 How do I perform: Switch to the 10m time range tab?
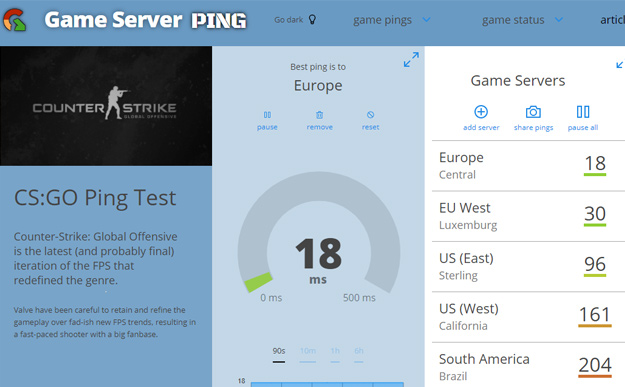coord(308,354)
